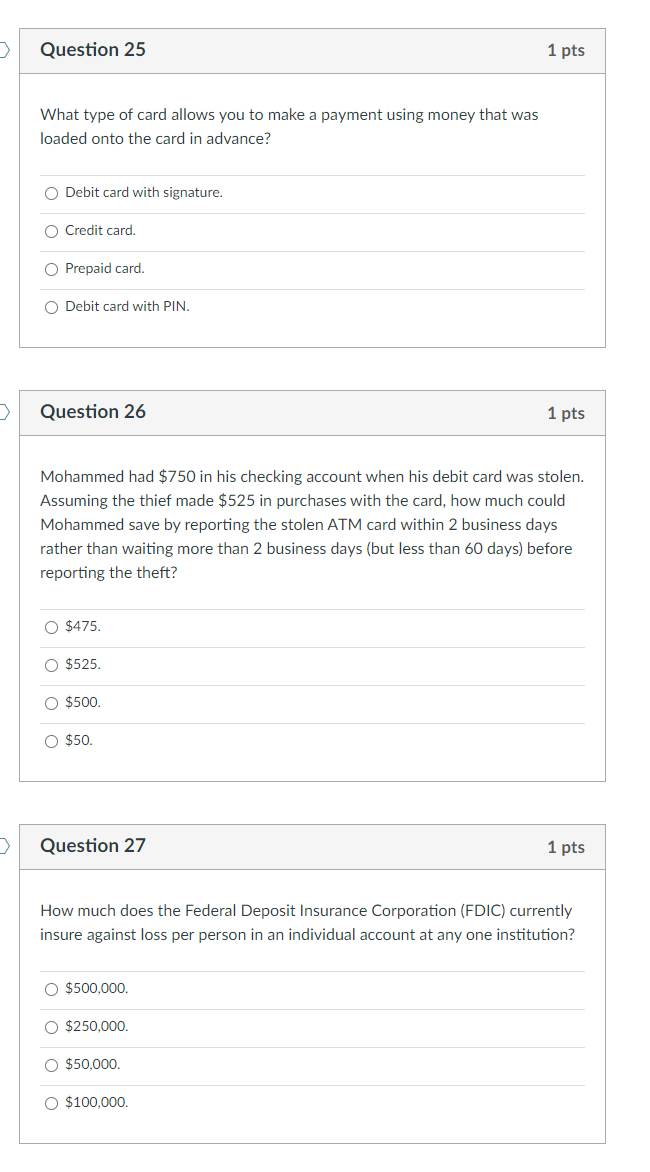This screenshot has height=1172, width=650.
Task: Select the "$100,000." answer option
Action: [51, 1102]
